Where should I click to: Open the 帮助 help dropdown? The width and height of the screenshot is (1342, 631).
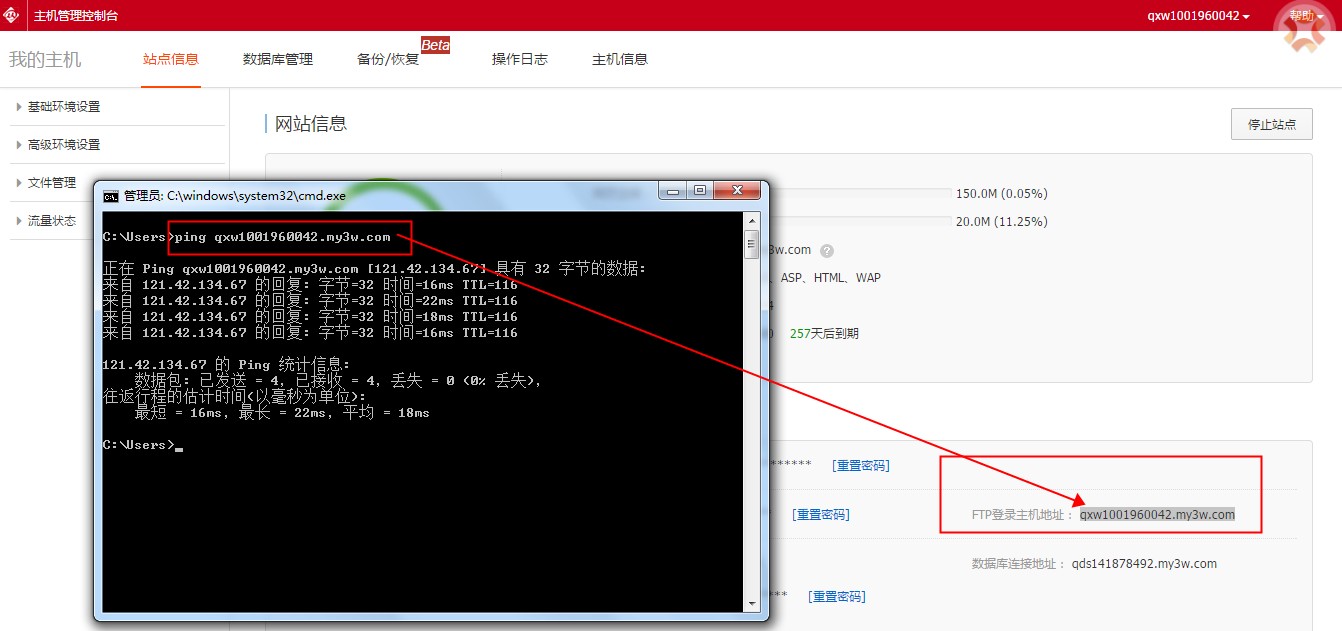point(1303,16)
